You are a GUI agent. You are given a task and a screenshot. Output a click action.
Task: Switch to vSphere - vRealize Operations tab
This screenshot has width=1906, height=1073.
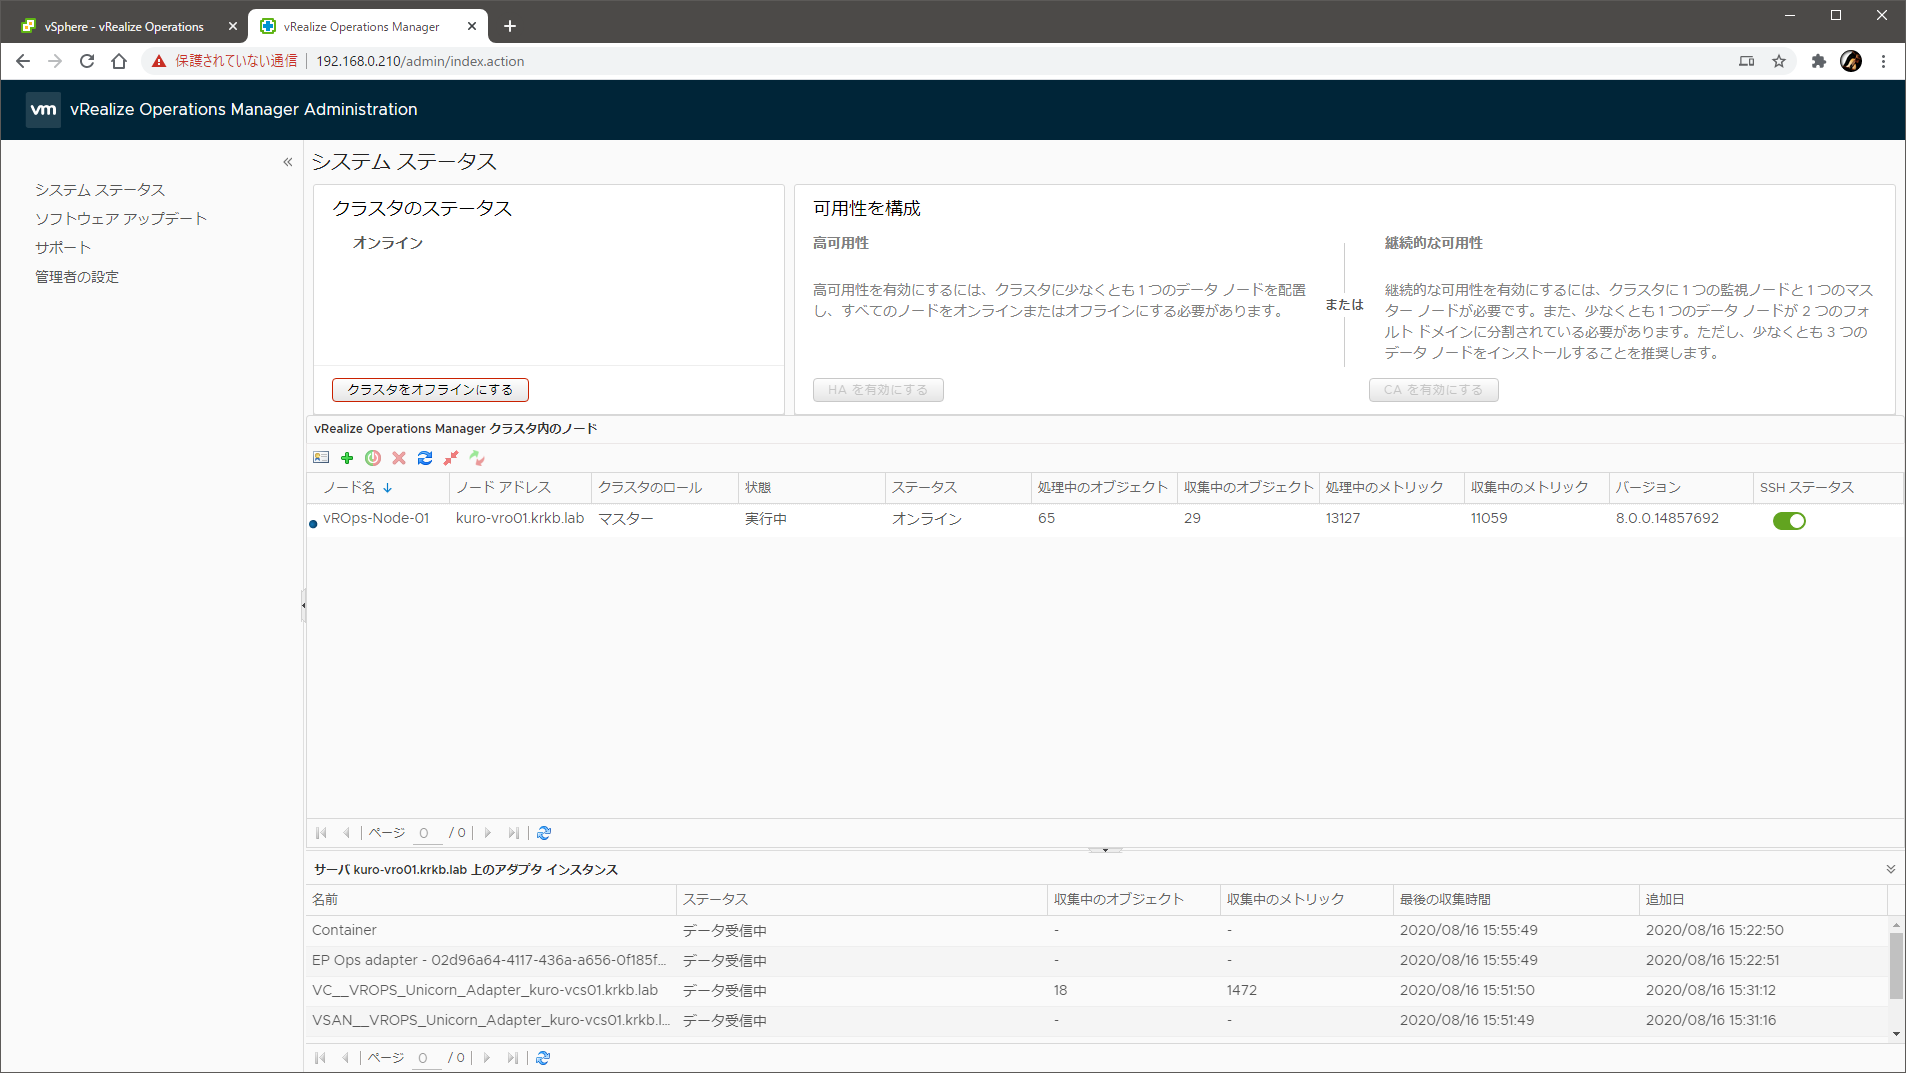(124, 27)
